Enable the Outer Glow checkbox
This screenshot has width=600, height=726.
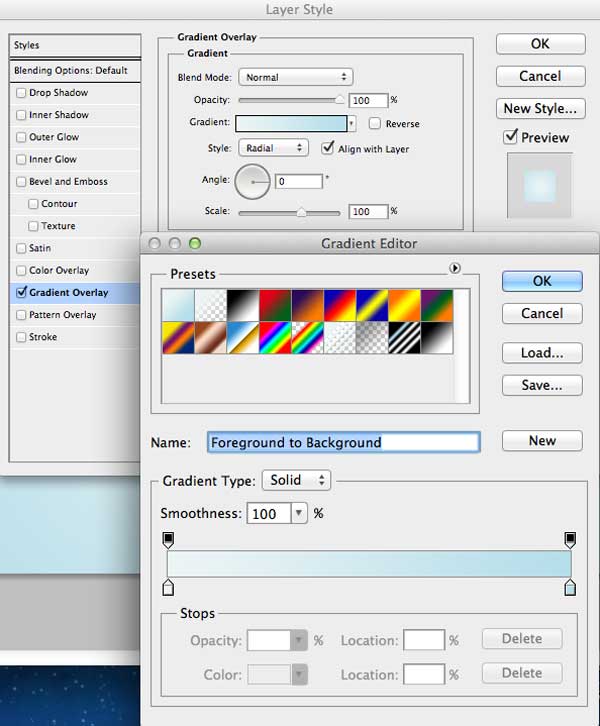[x=21, y=137]
